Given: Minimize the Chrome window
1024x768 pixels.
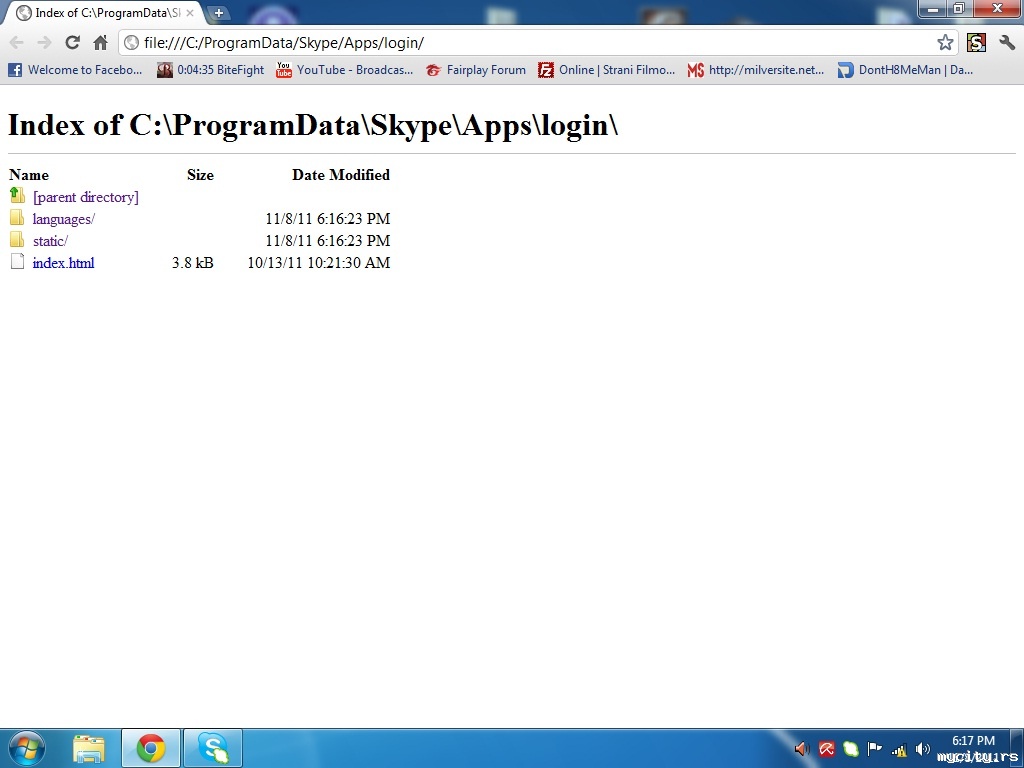Looking at the screenshot, I should (933, 8).
